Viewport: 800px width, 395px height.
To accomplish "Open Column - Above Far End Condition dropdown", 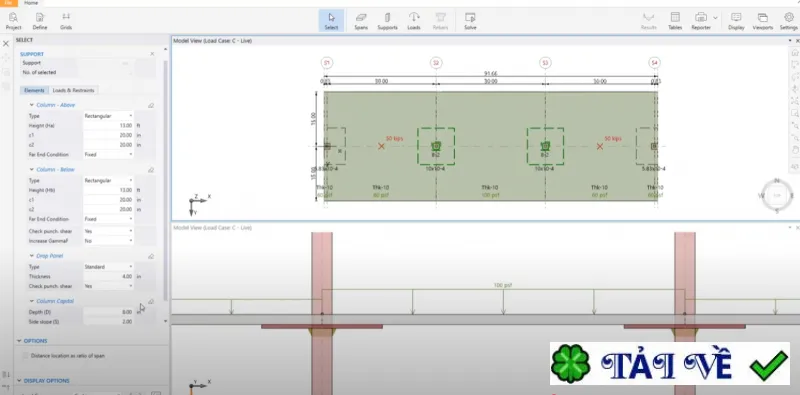I will click(108, 155).
